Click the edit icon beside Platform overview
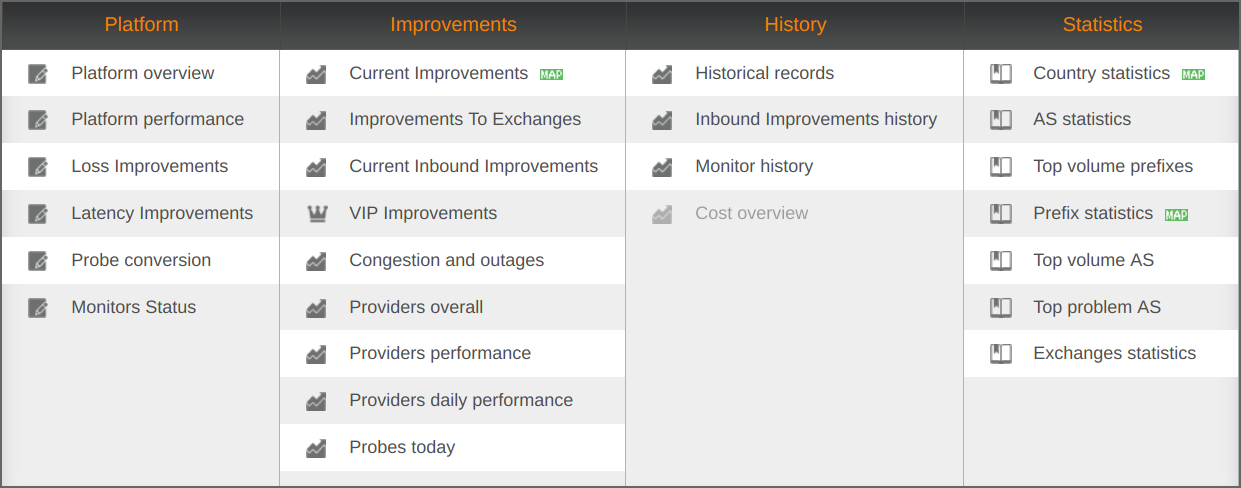 (x=38, y=74)
